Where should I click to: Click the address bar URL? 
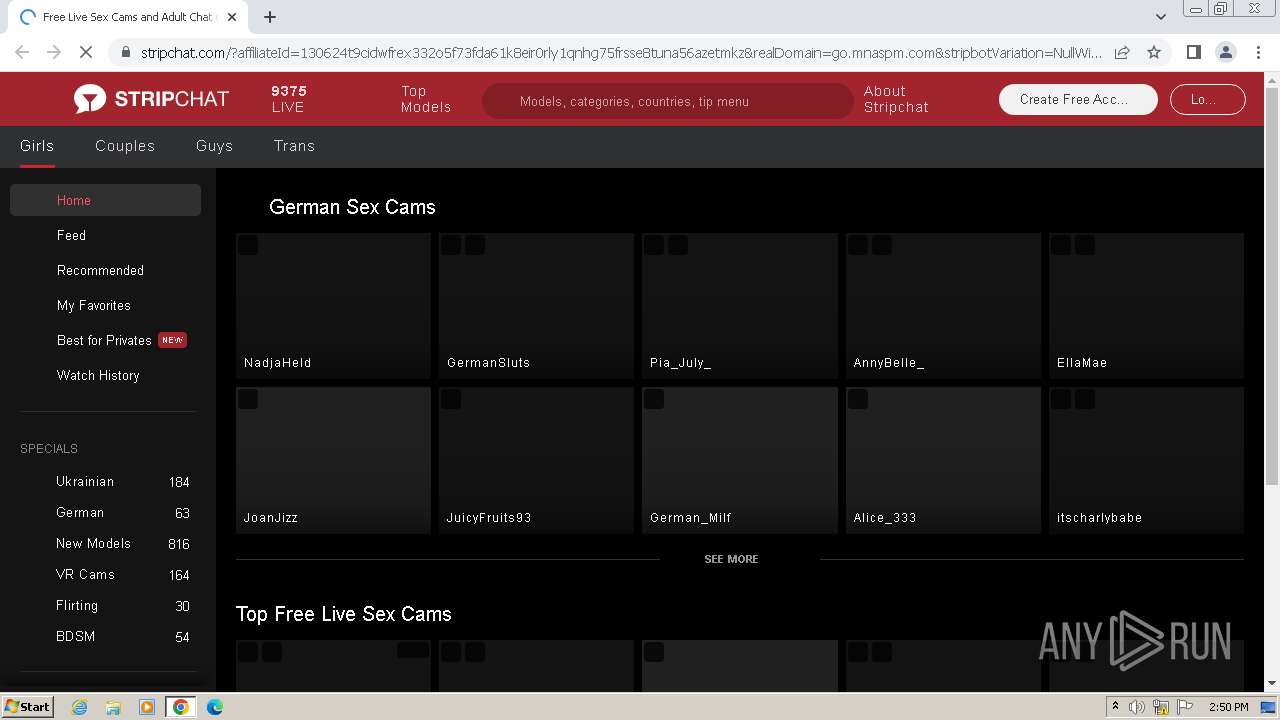pyautogui.click(x=620, y=52)
